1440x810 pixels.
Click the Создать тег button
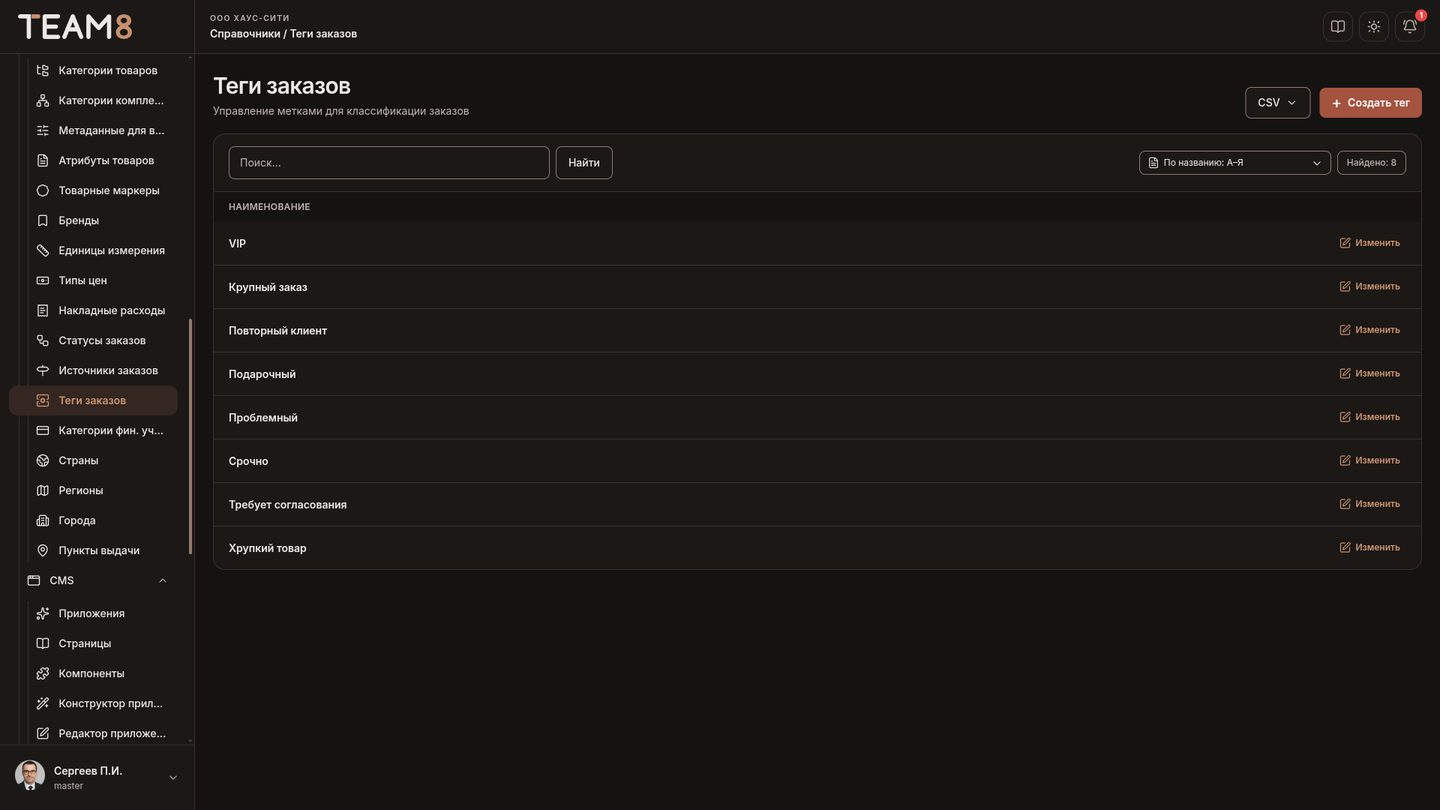(1370, 102)
